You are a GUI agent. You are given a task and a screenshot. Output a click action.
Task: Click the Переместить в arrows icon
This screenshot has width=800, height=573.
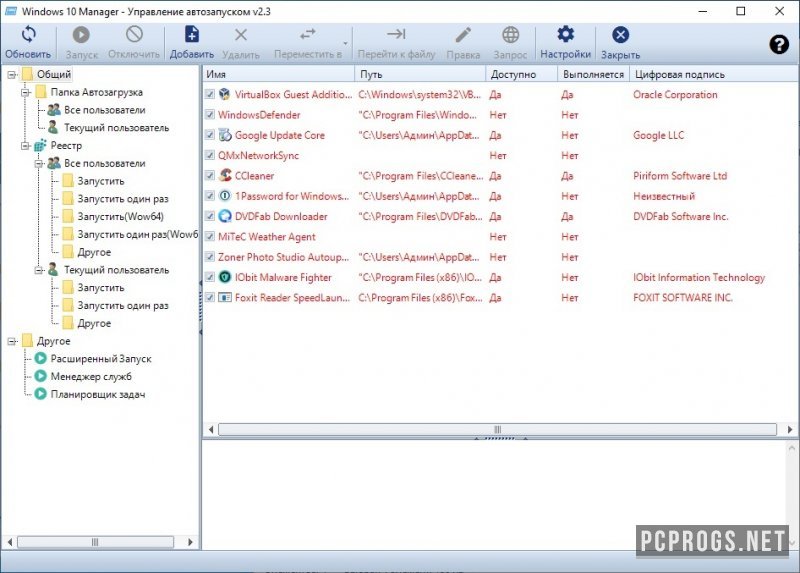(308, 34)
